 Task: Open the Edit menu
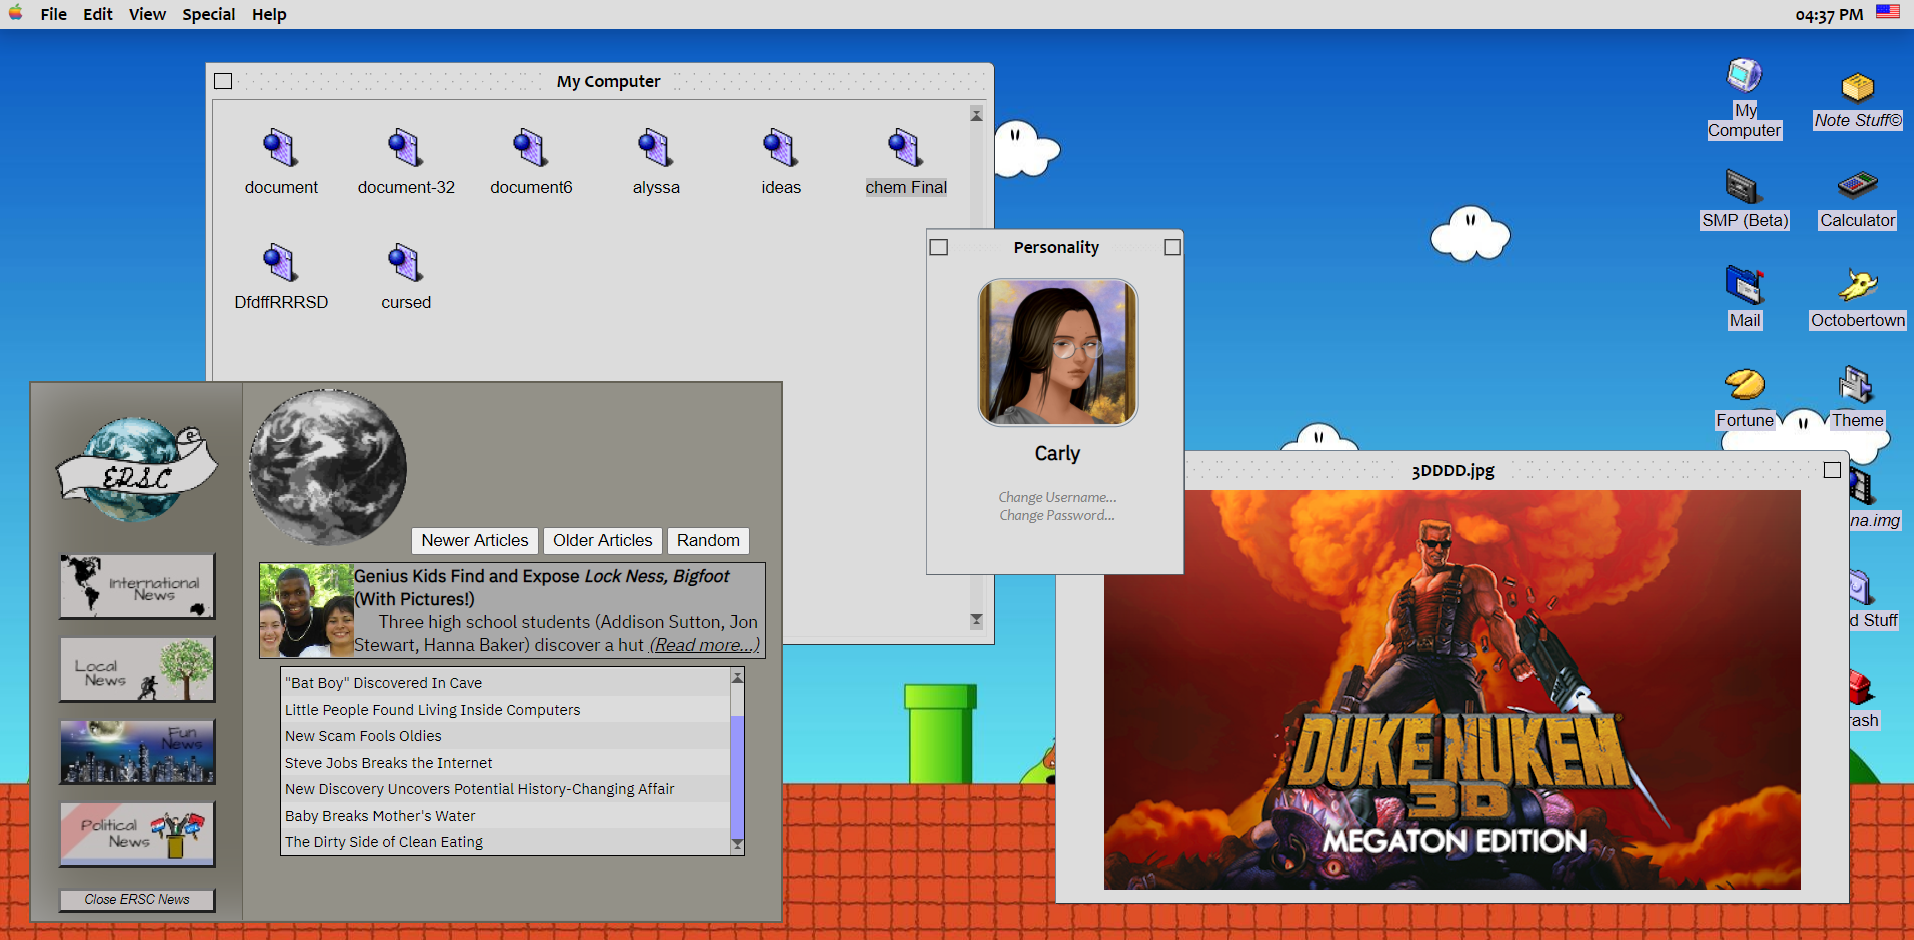point(98,14)
